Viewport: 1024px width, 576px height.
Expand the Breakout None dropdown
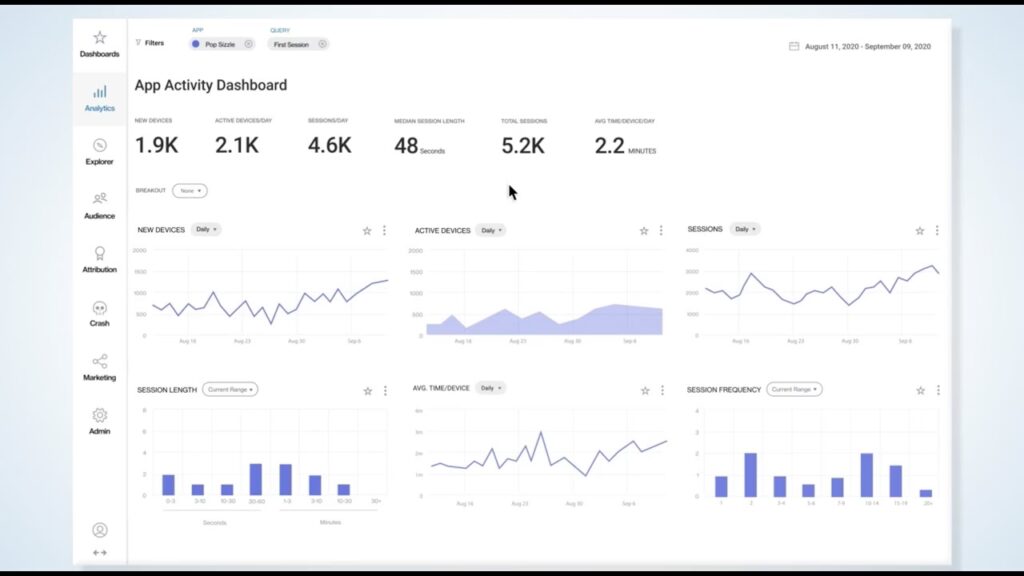point(189,190)
